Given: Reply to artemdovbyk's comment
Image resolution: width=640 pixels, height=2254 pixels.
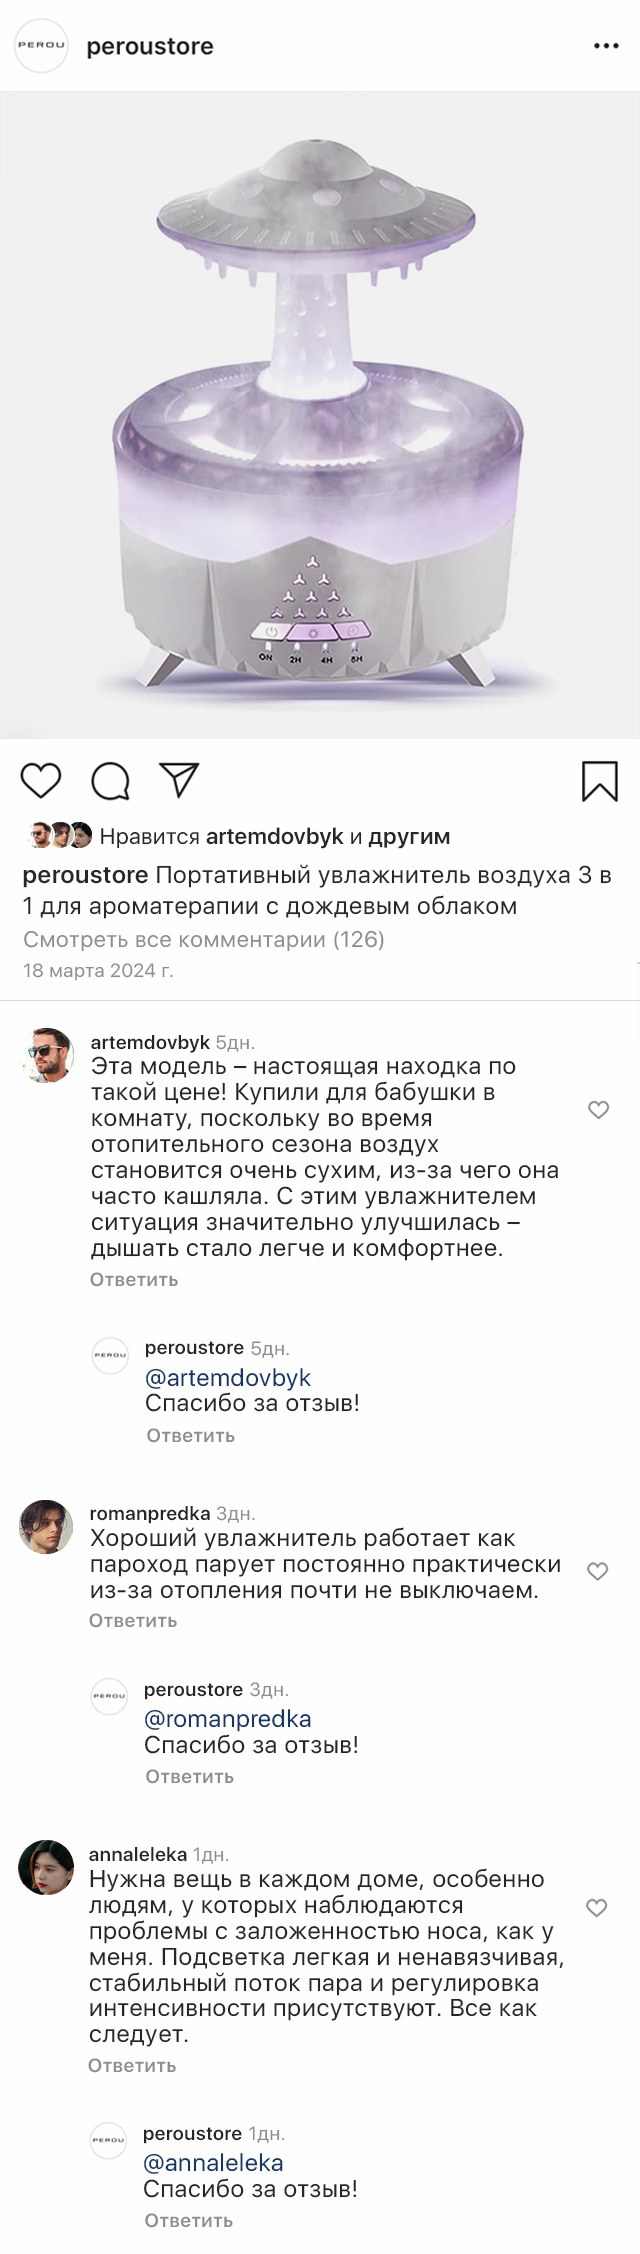Looking at the screenshot, I should pyautogui.click(x=134, y=1279).
